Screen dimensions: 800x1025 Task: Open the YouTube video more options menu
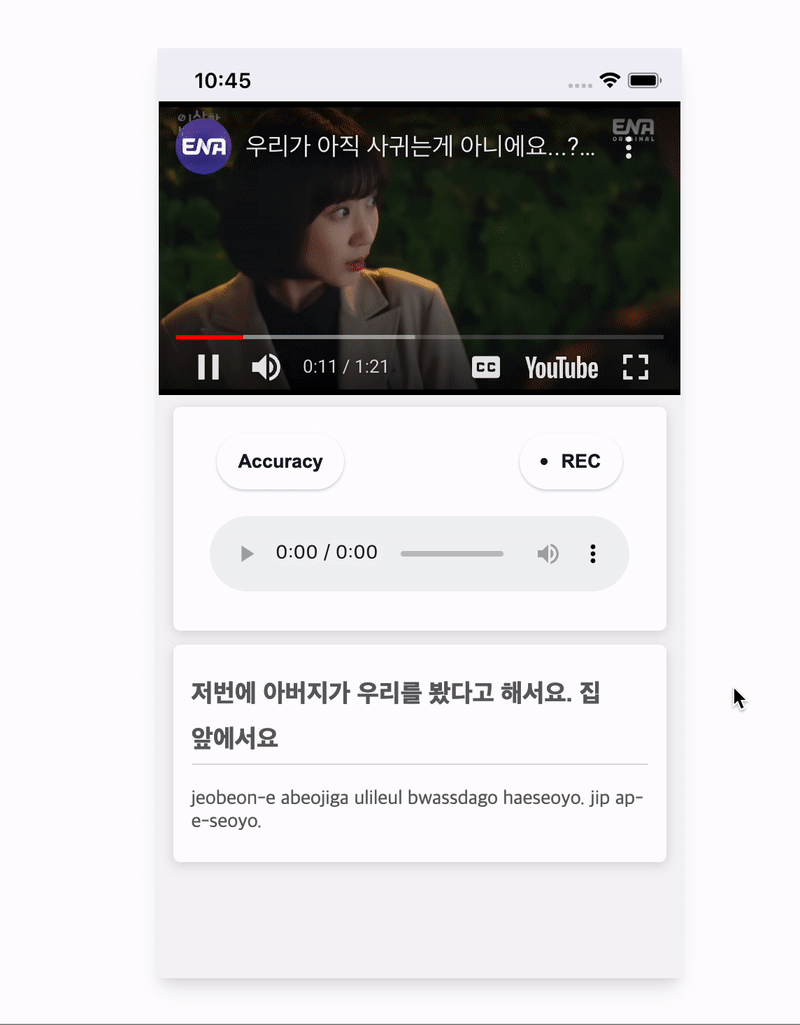coord(629,148)
